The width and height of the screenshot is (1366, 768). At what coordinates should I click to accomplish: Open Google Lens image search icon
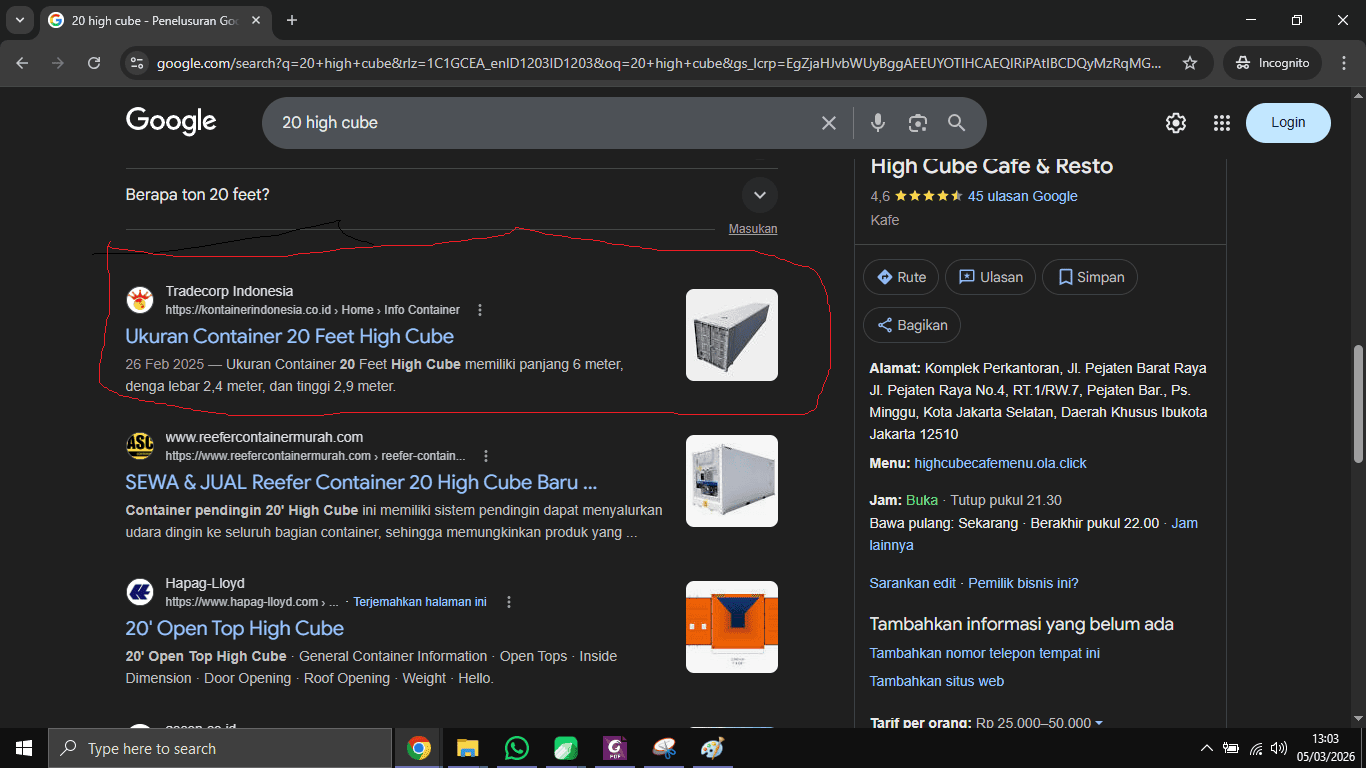tap(917, 123)
